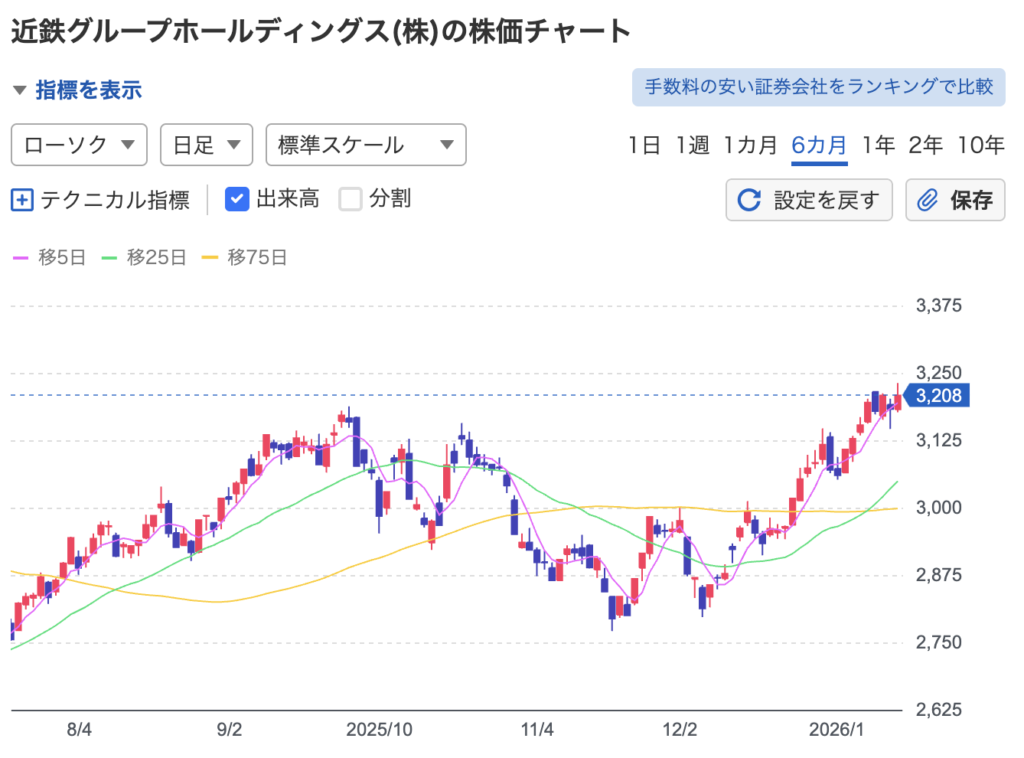The image size is (1024, 758).
Task: Uncheck the 出来高 volume checkbox
Action: point(237,199)
